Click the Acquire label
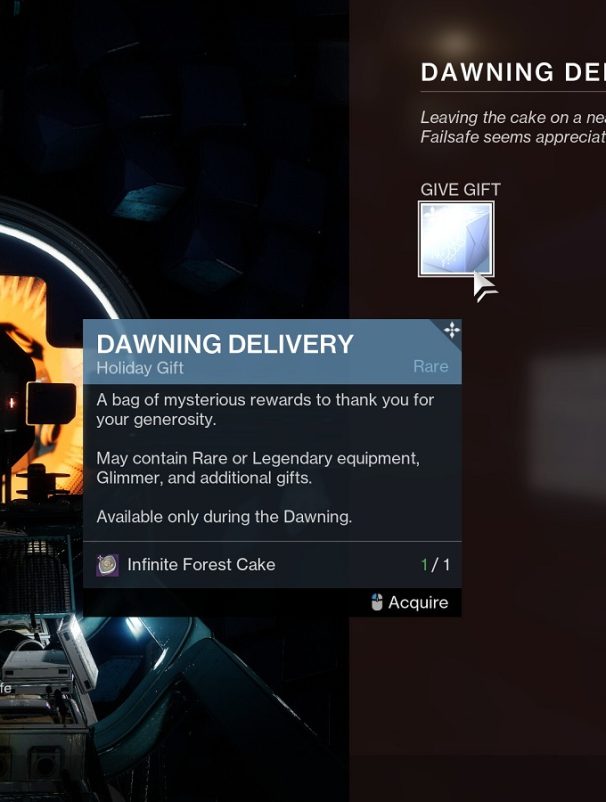606x802 pixels. point(418,603)
